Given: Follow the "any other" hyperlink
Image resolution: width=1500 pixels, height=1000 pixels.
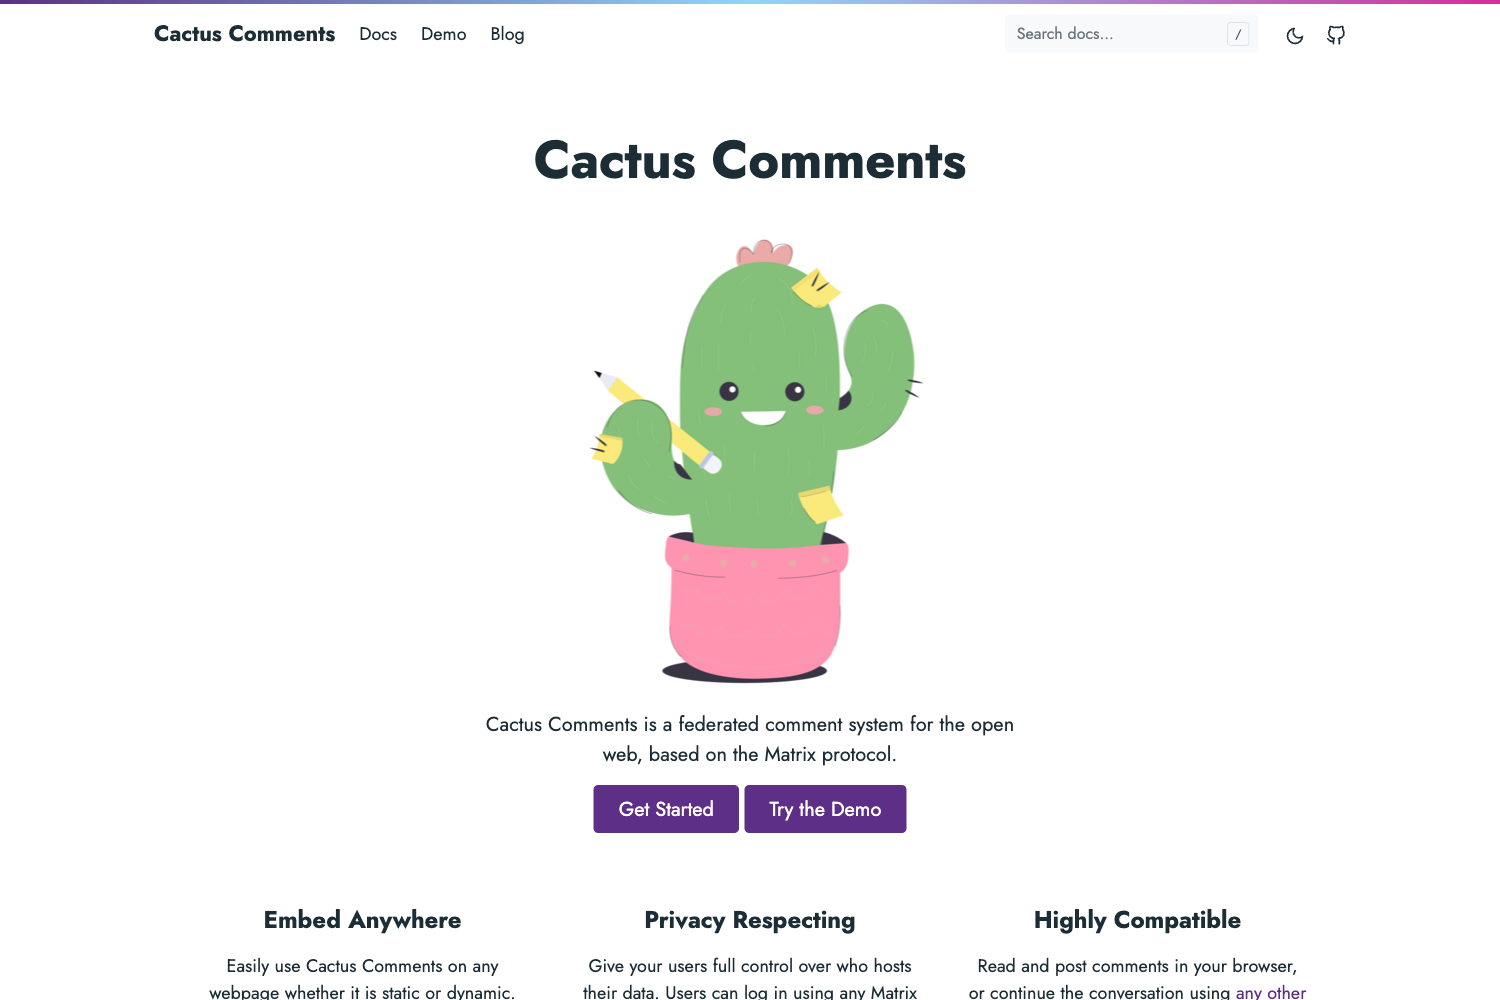Looking at the screenshot, I should click(x=1271, y=992).
